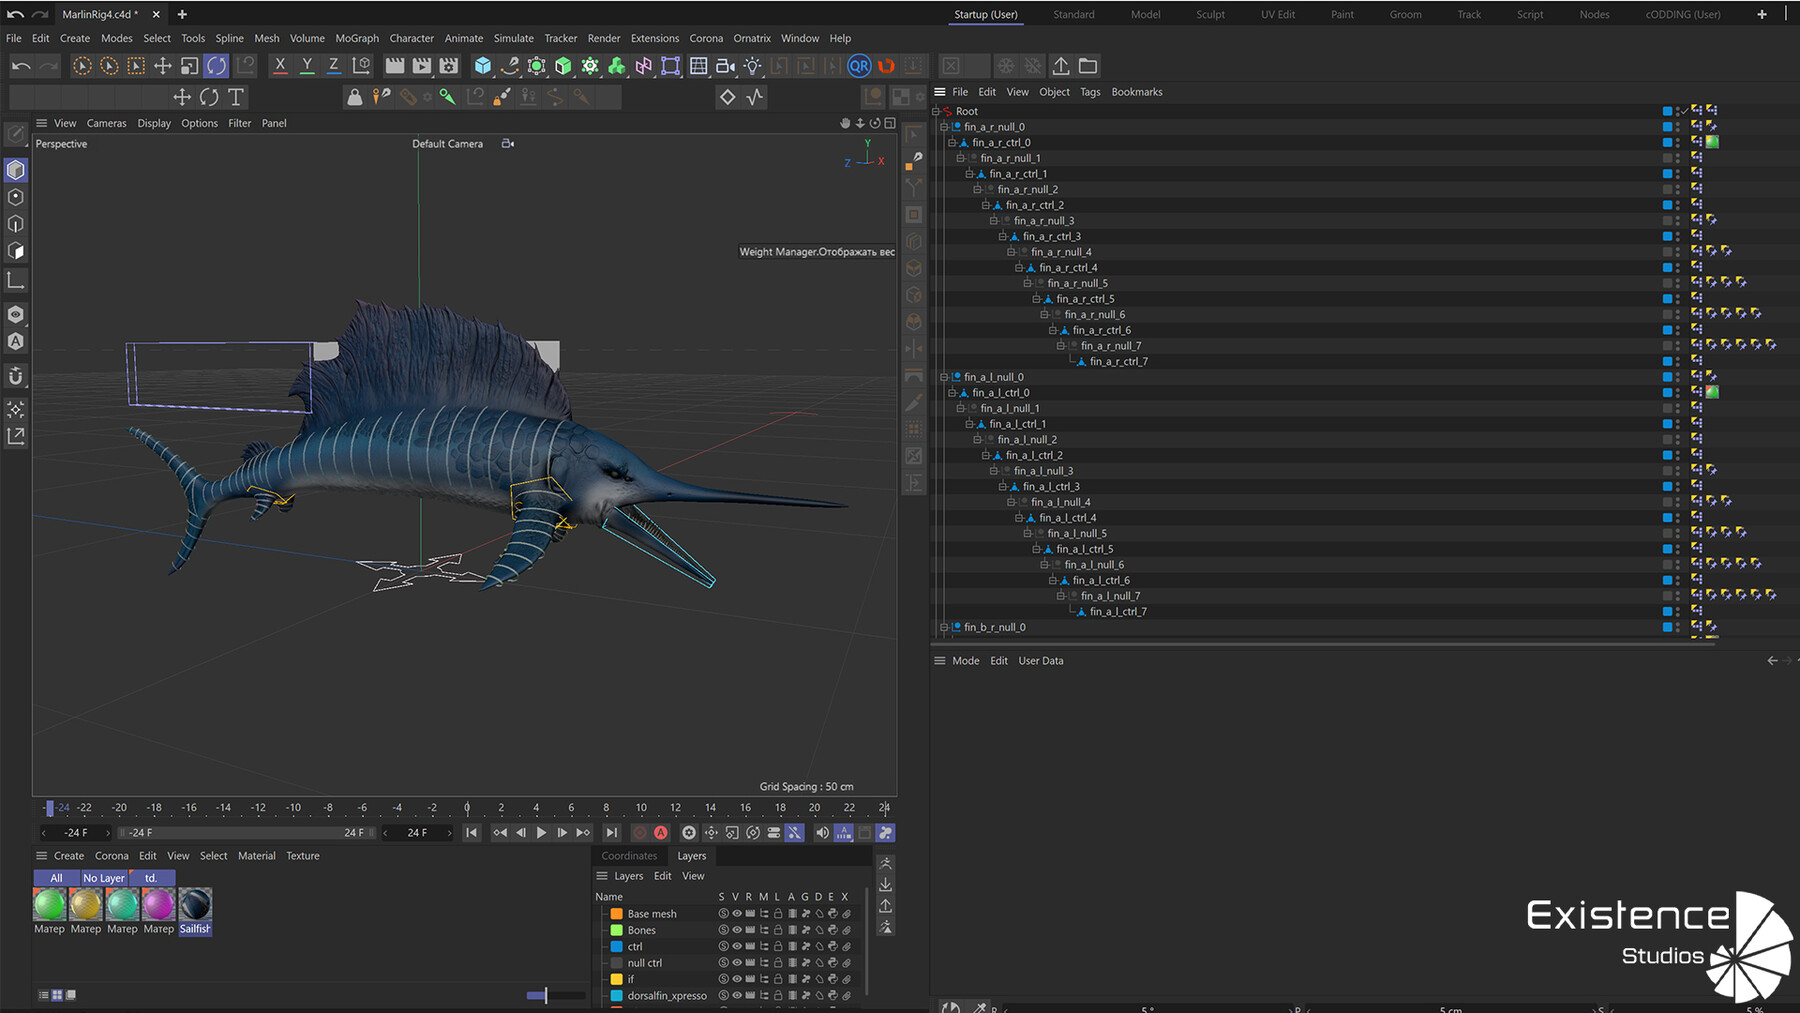This screenshot has height=1013, width=1800.
Task: Toggle Solo on the Base mesh layer
Action: (x=722, y=913)
